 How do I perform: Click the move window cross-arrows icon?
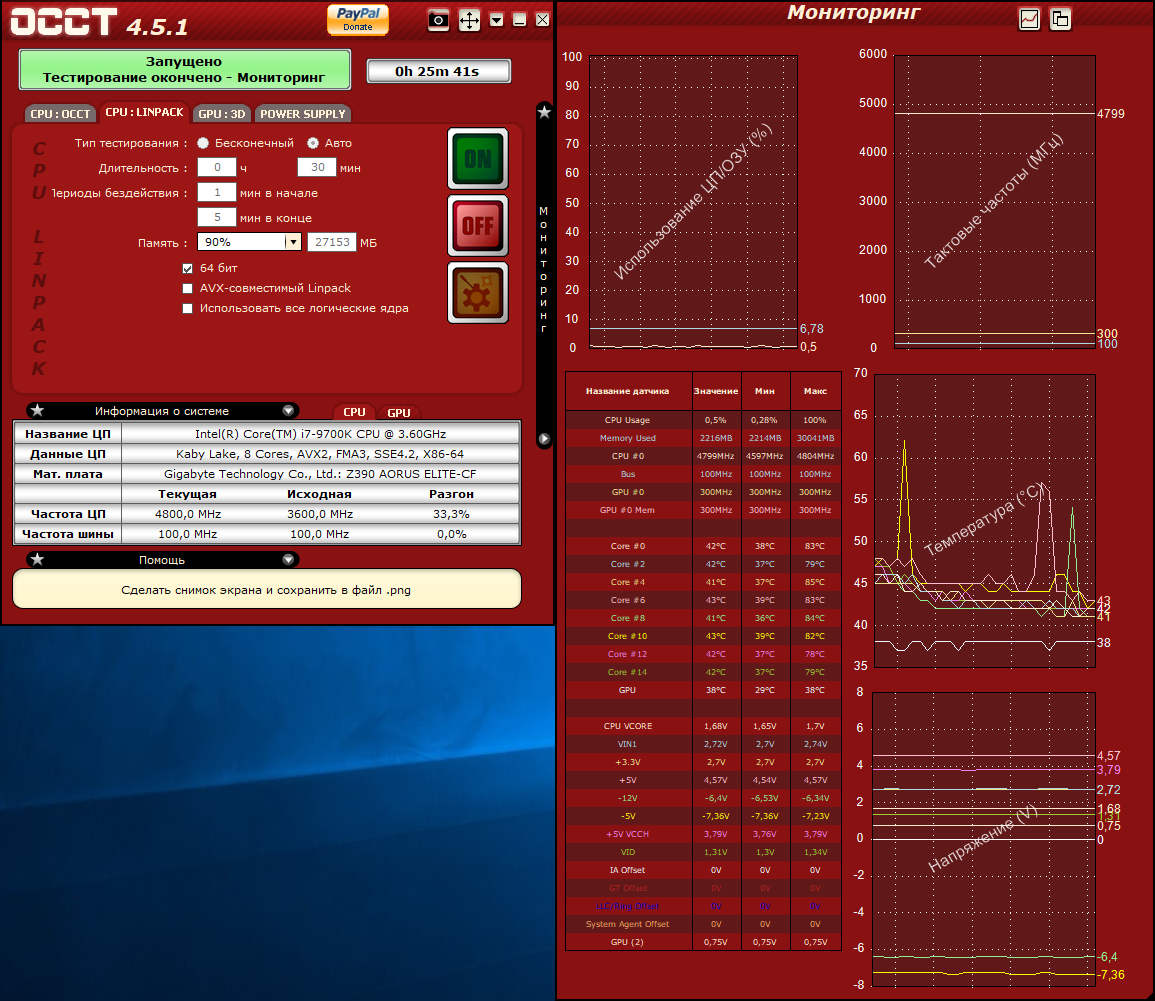tap(469, 20)
